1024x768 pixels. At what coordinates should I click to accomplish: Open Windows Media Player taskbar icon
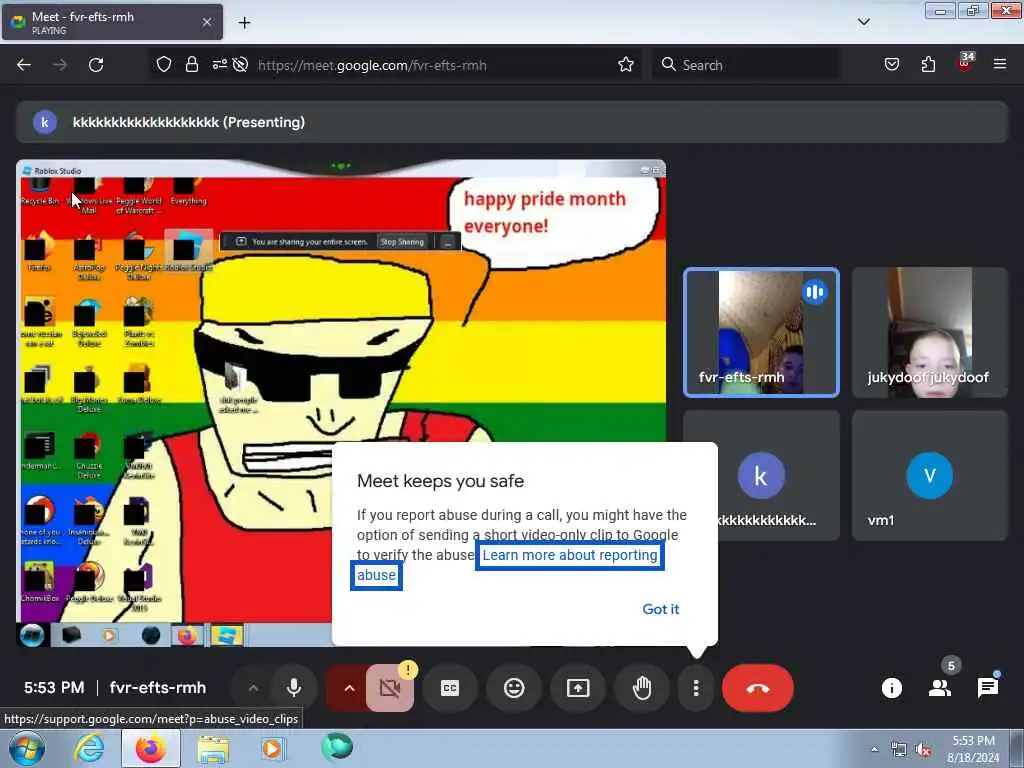[x=272, y=748]
